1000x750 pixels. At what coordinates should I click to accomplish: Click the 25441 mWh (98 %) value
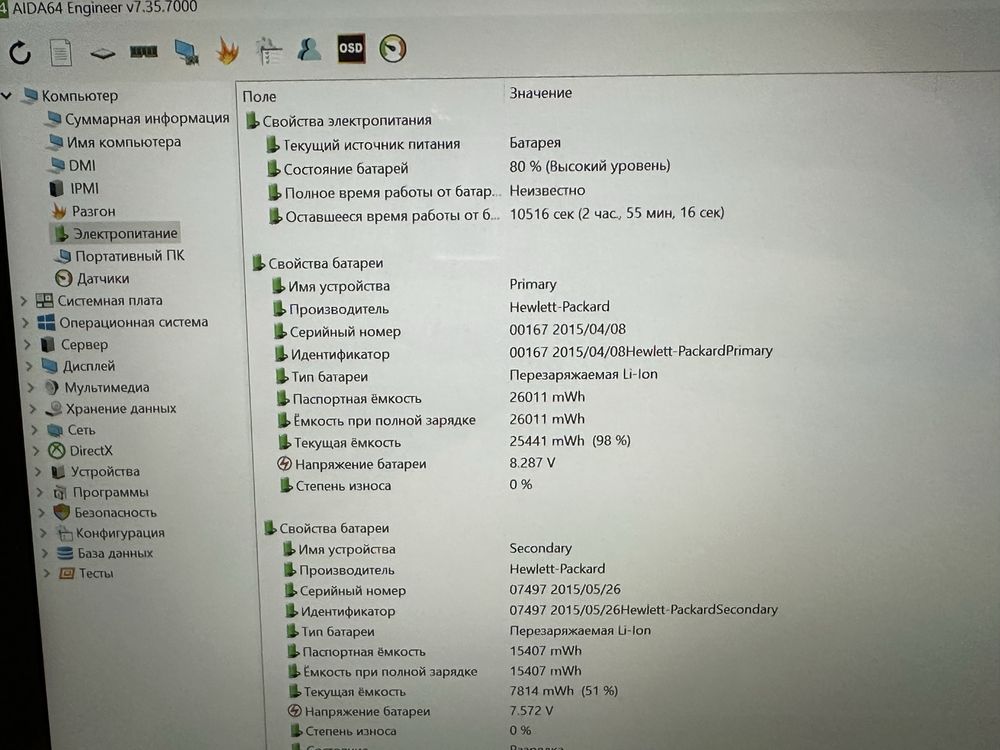pyautogui.click(x=570, y=441)
